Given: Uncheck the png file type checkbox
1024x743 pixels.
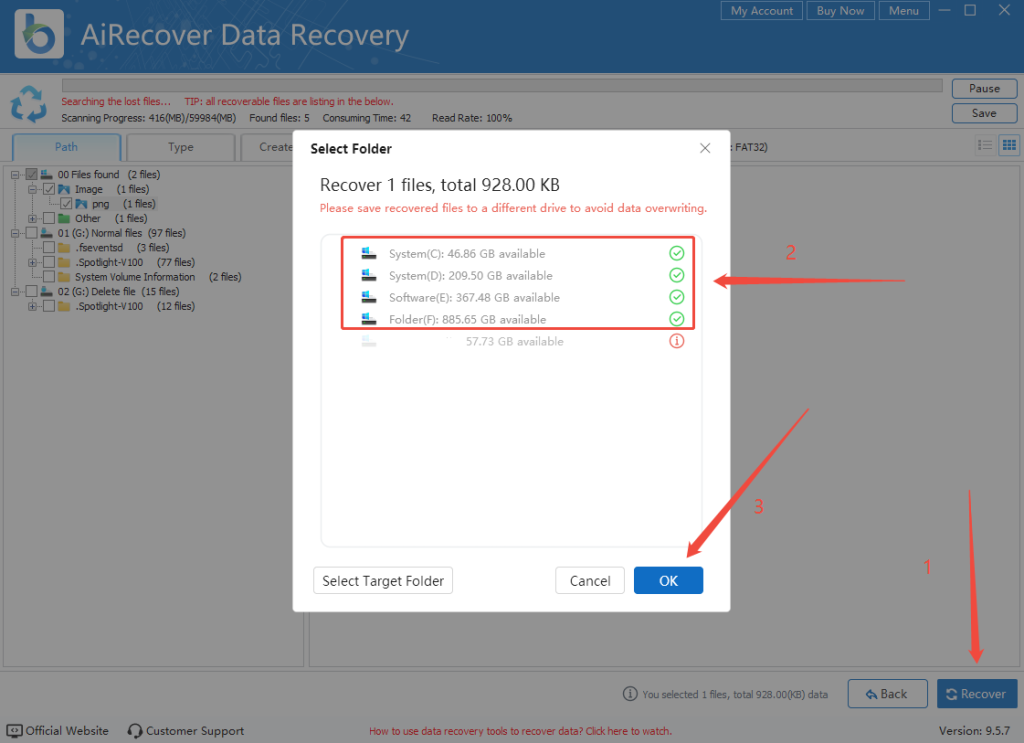Looking at the screenshot, I should (66, 204).
